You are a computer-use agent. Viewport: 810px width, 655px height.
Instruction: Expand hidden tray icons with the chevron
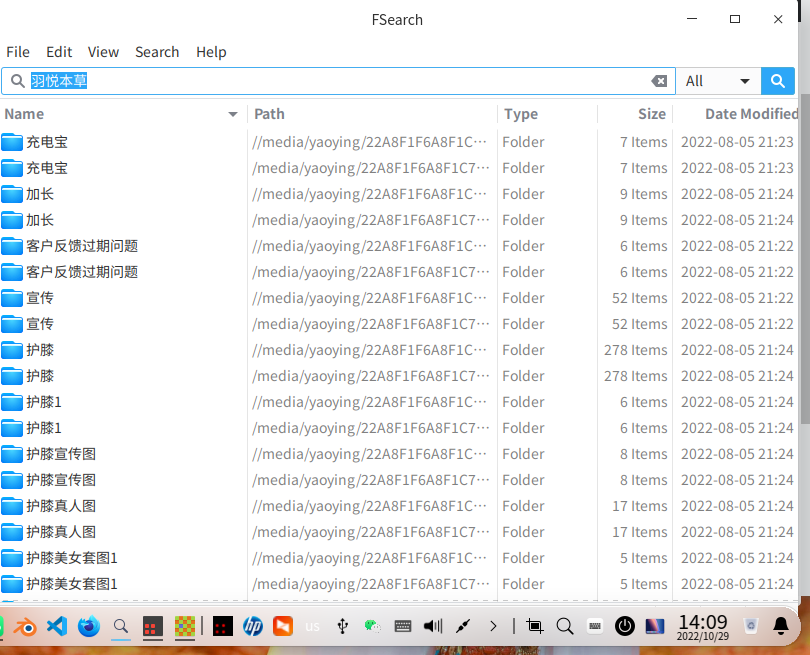(492, 626)
